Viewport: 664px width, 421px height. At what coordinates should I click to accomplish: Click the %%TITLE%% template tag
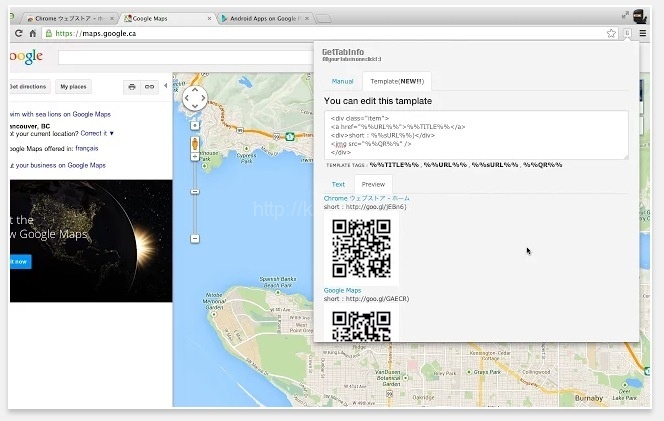[x=394, y=165]
